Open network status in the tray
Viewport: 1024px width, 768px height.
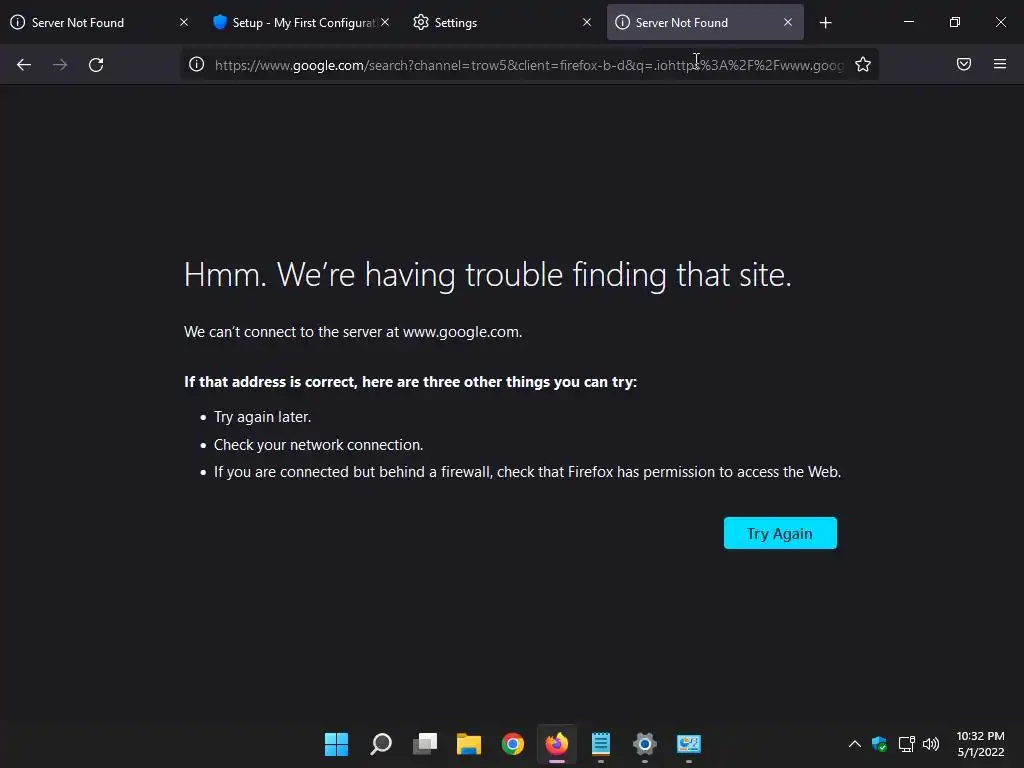coord(906,744)
